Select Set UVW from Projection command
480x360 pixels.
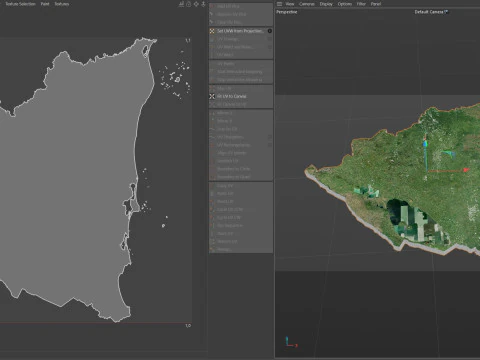click(241, 31)
